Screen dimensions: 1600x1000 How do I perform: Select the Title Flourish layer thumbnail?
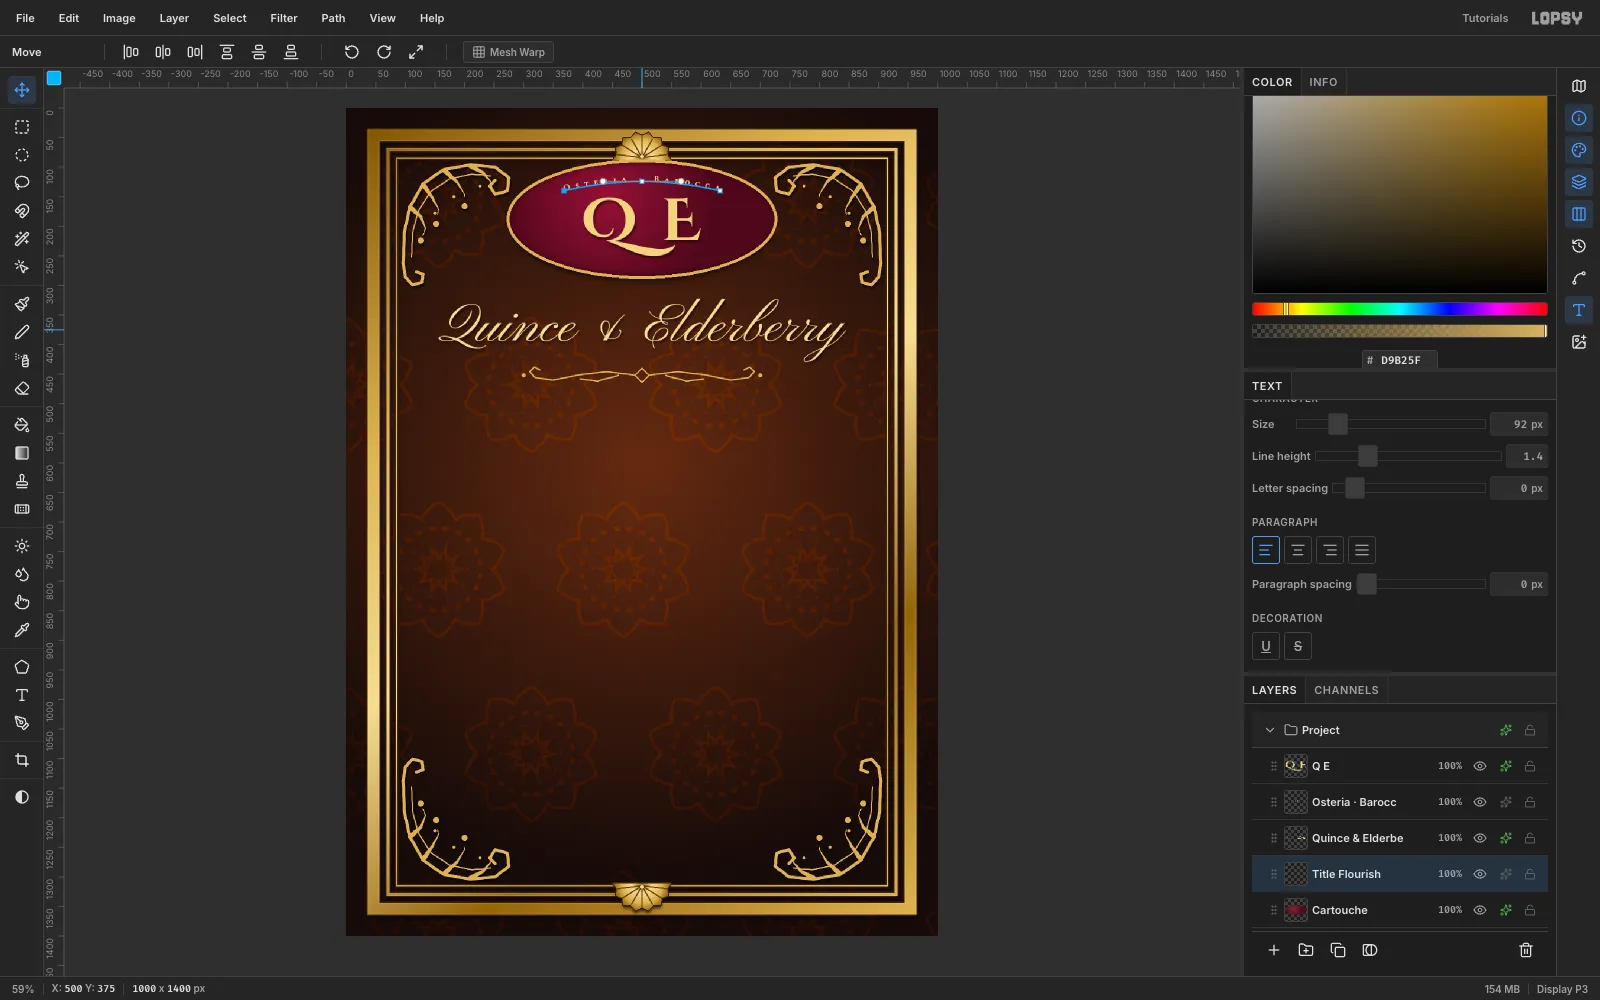(x=1296, y=874)
